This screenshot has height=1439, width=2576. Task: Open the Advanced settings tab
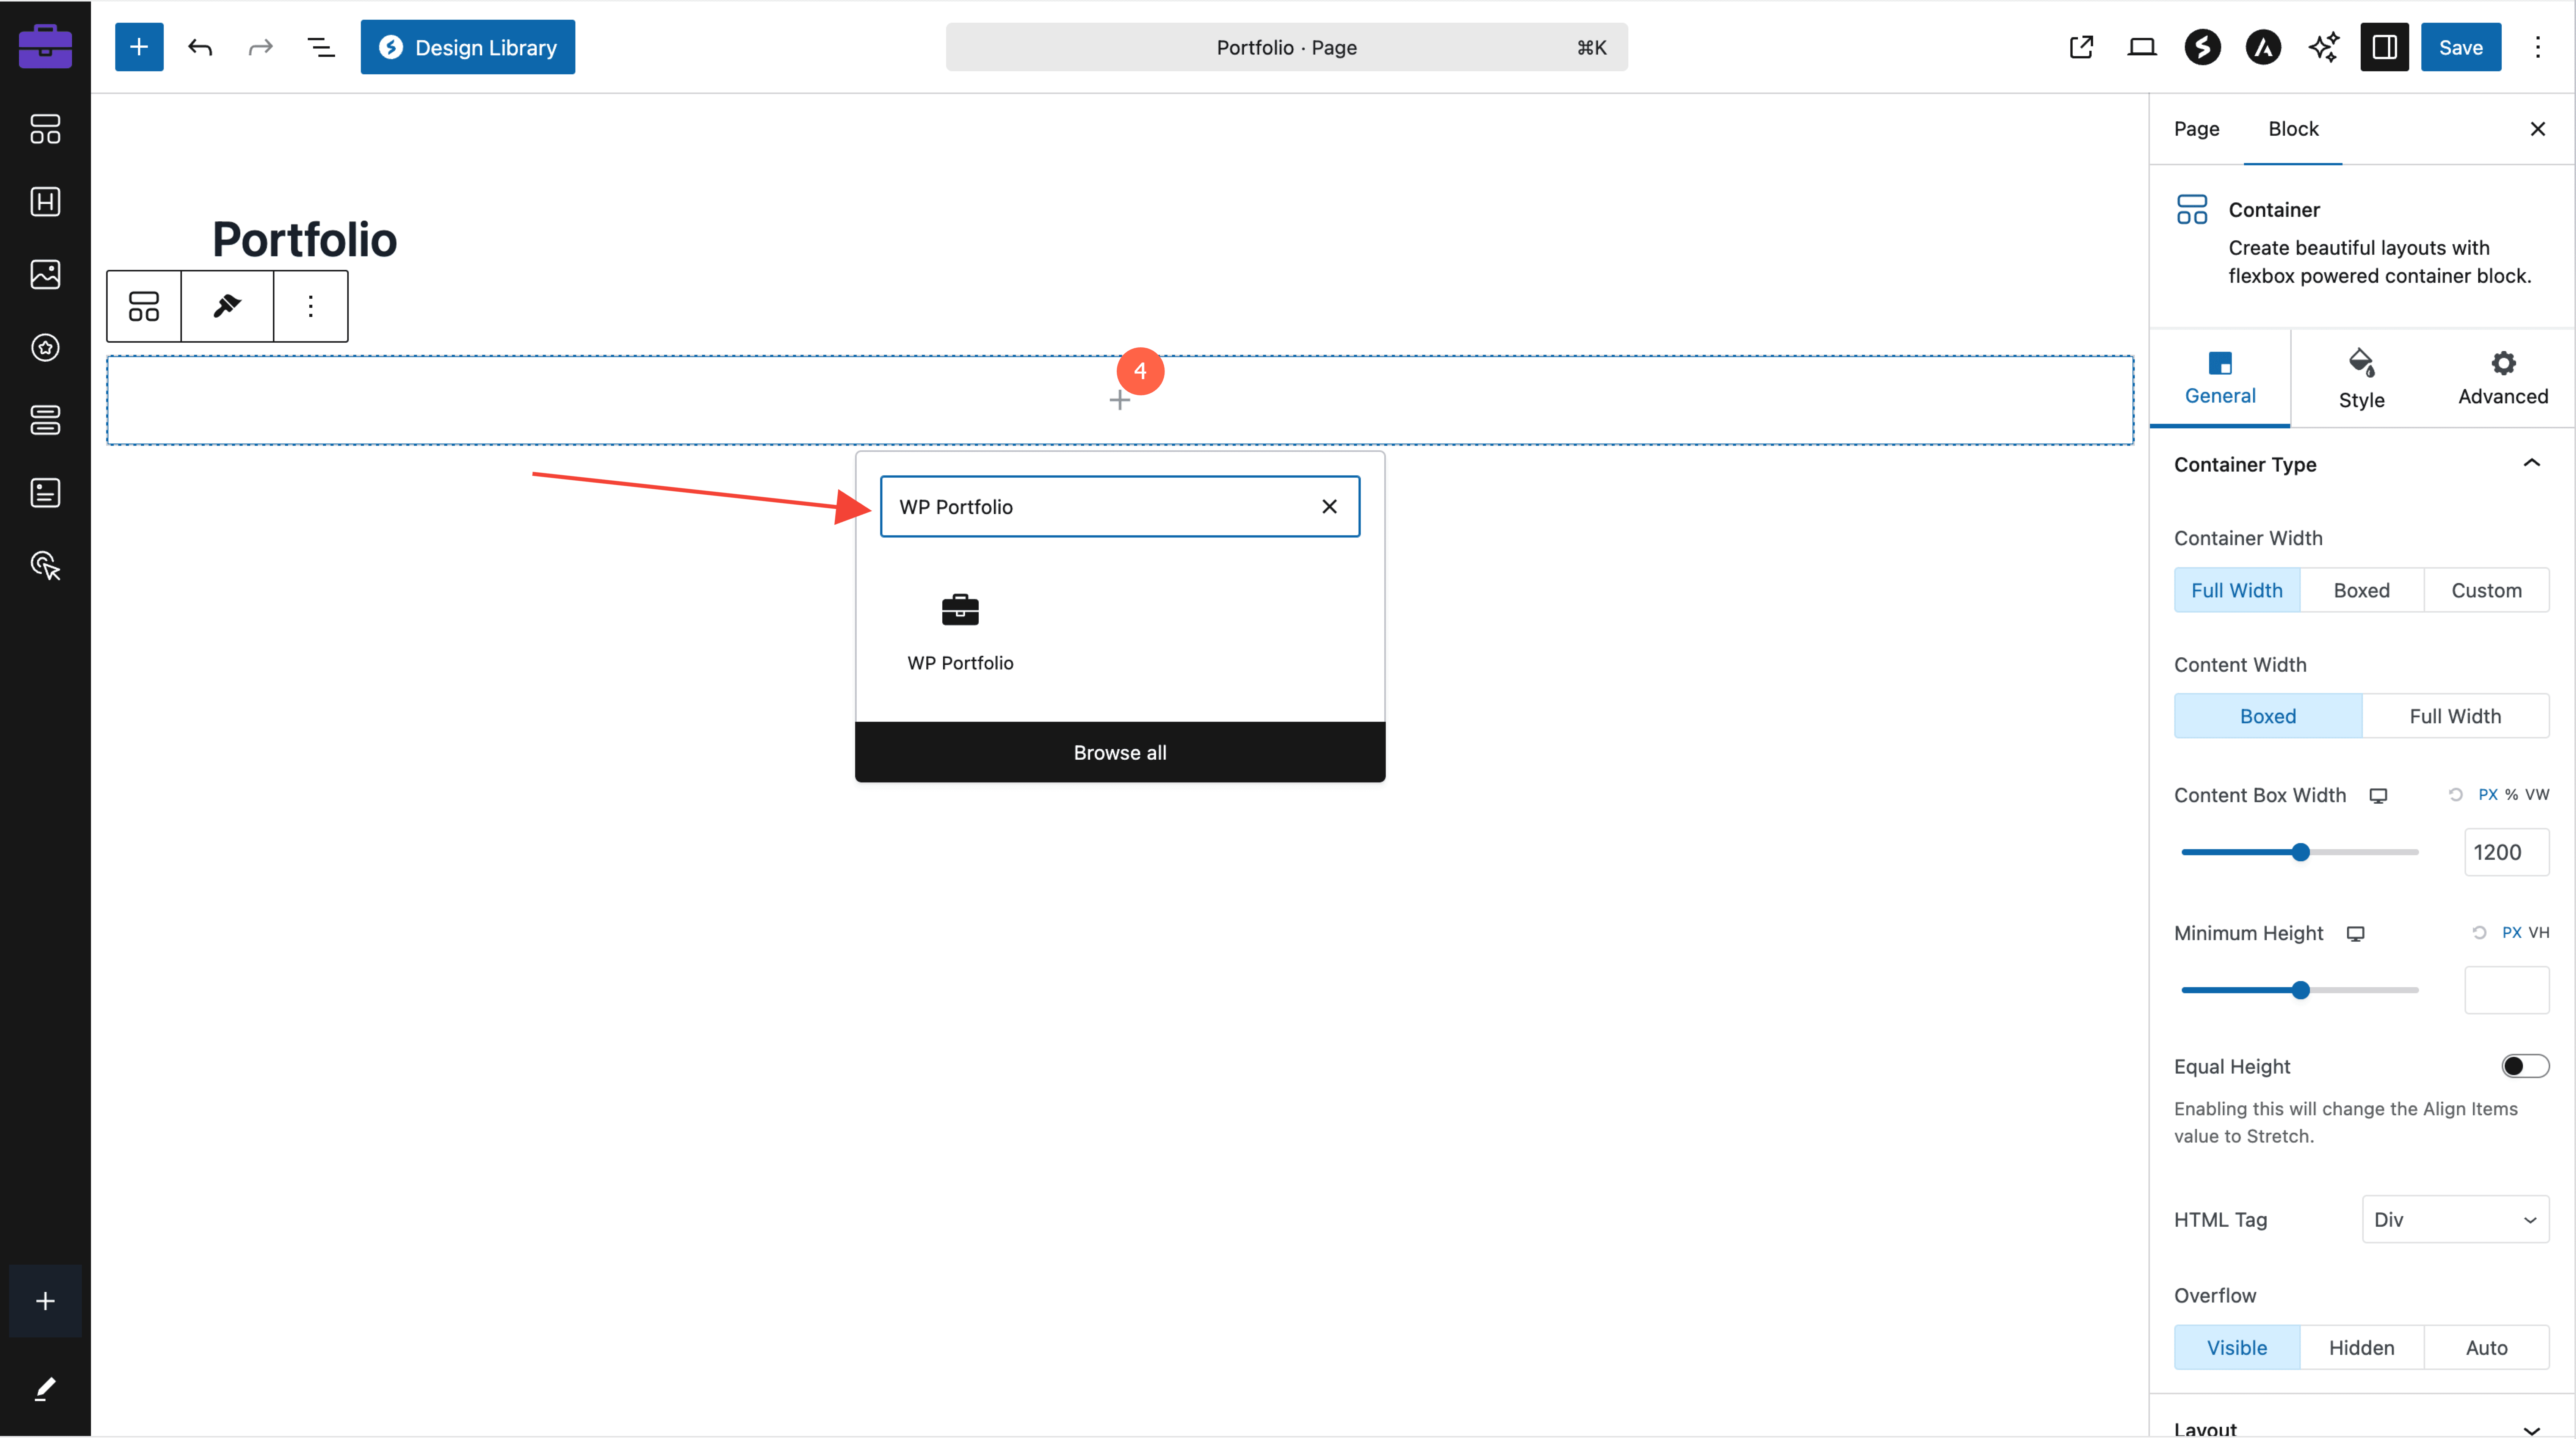pyautogui.click(x=2502, y=378)
